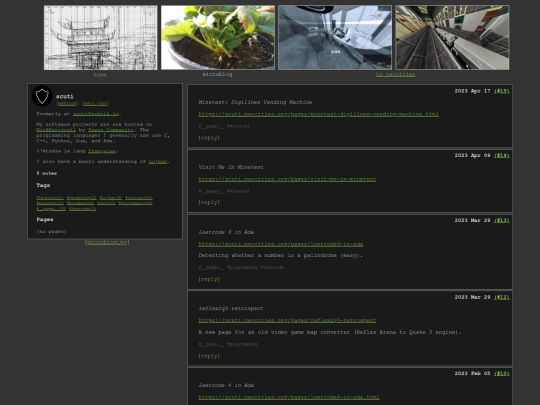This screenshot has width=540, height=405.
Task: Open the former tekk.in address link
Action: pyautogui.click(x=96, y=114)
